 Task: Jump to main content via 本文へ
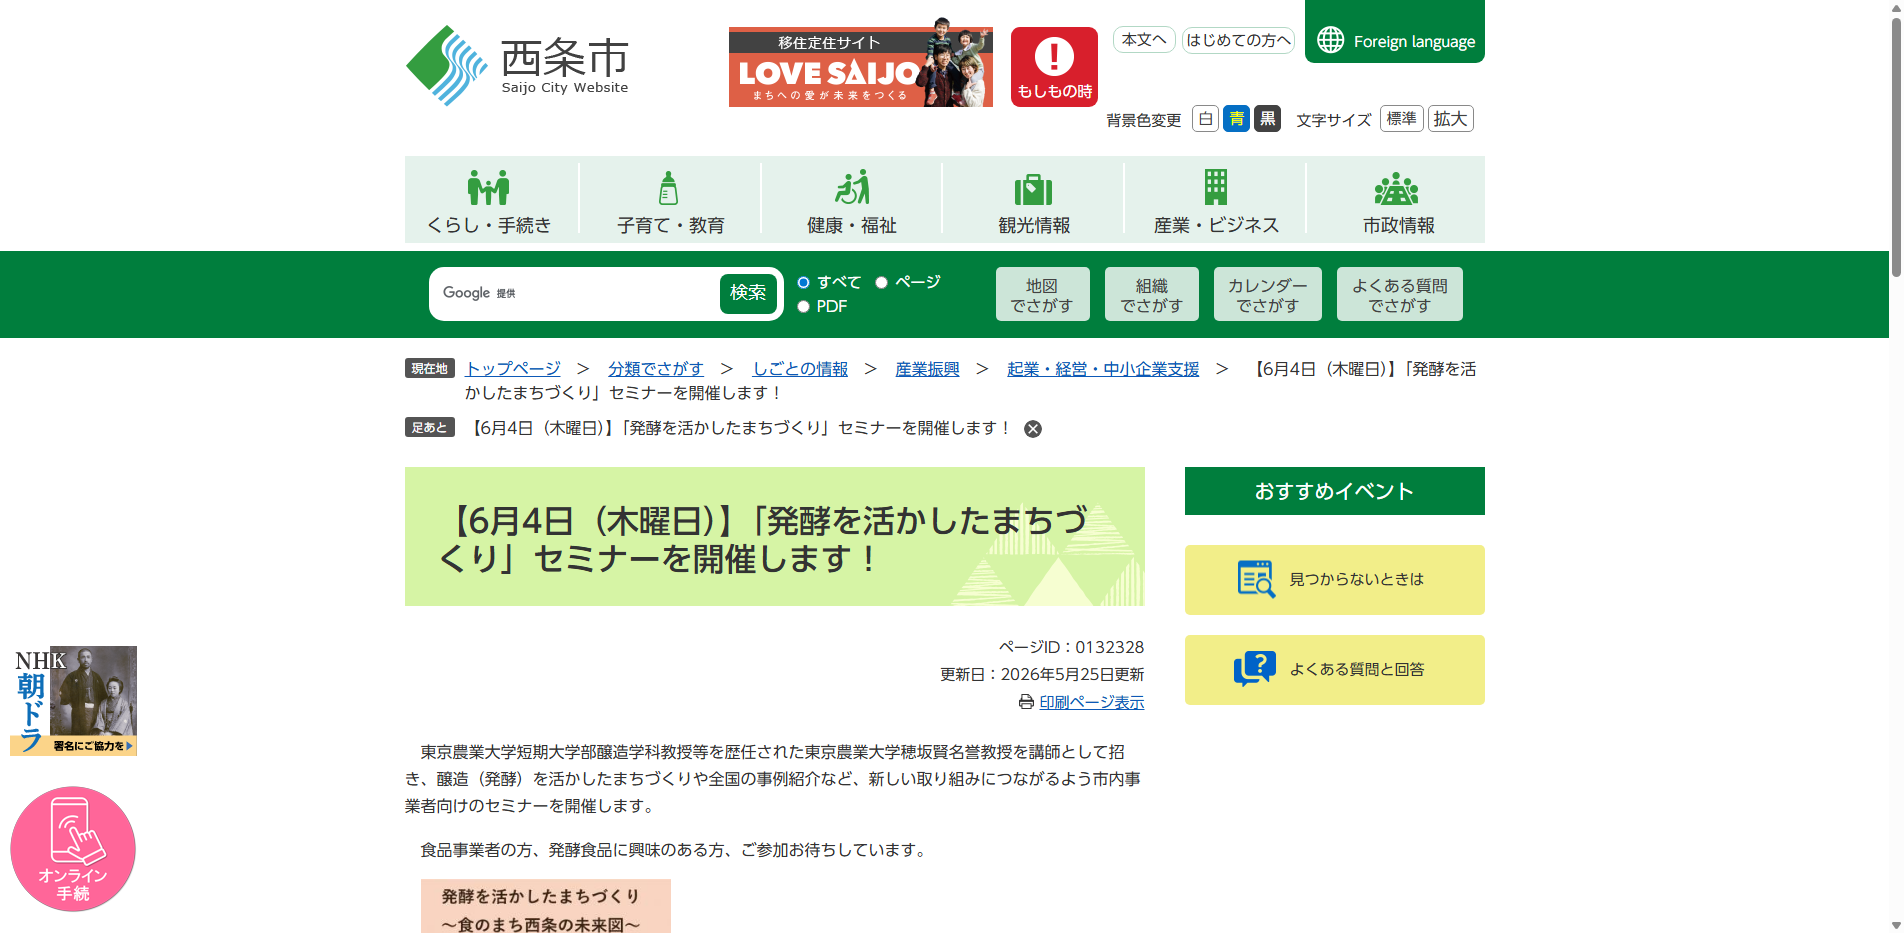point(1144,40)
